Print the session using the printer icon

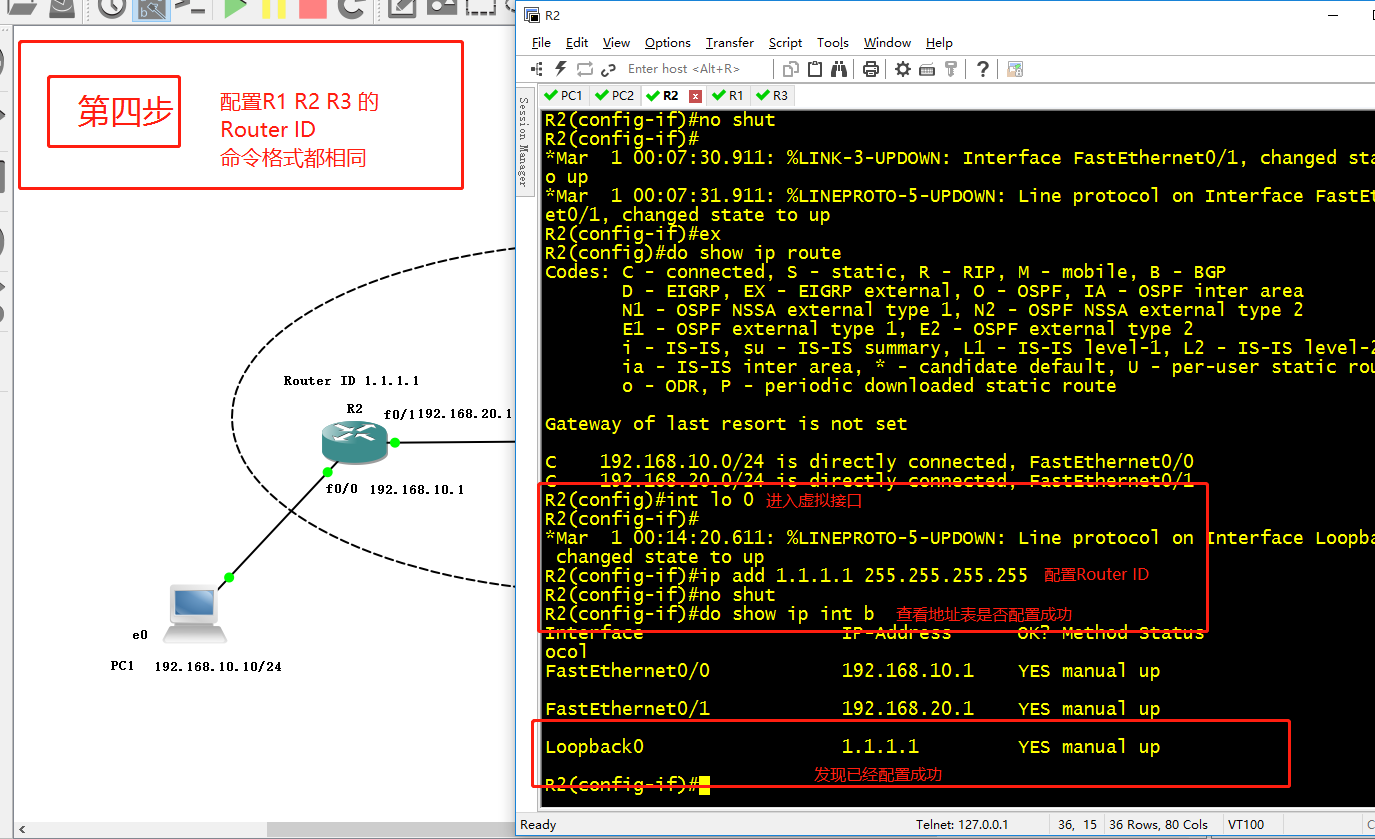[869, 68]
